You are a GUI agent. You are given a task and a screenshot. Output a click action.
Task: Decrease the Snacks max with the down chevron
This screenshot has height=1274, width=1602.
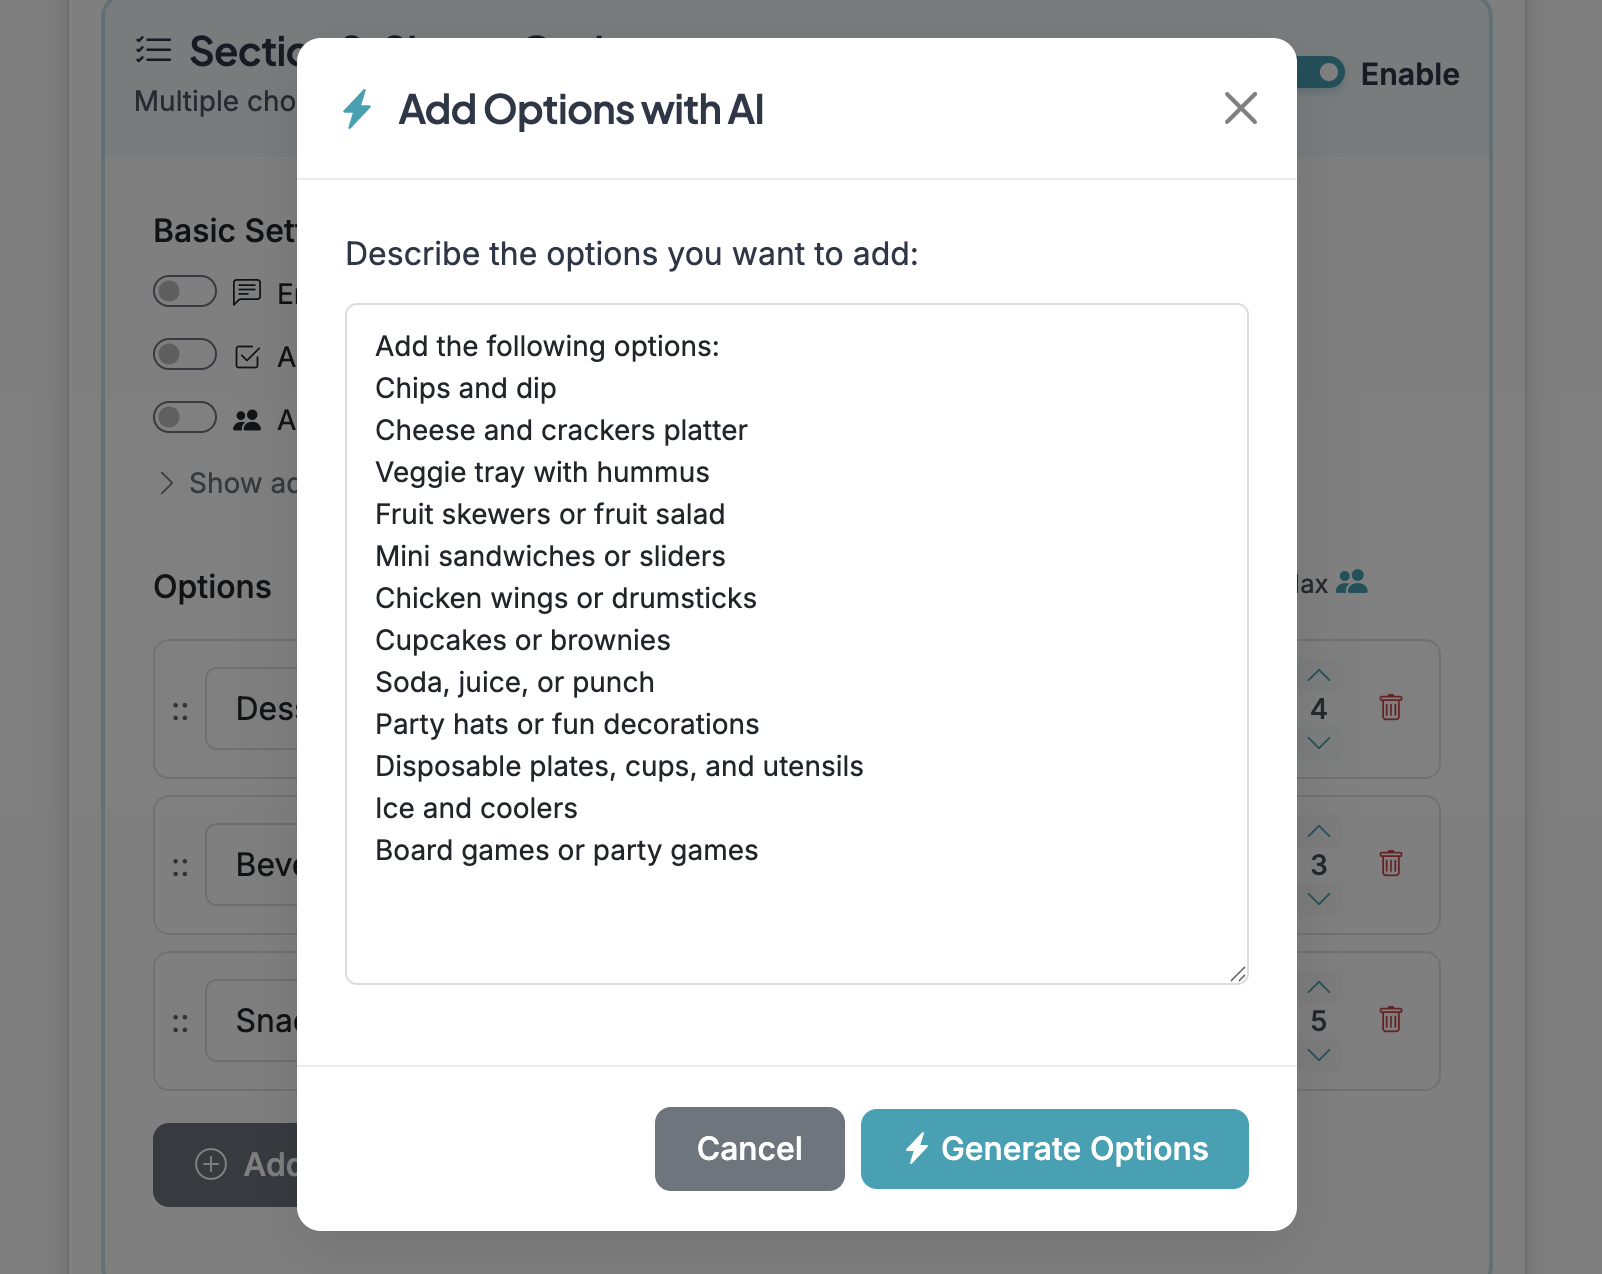[x=1319, y=1055]
